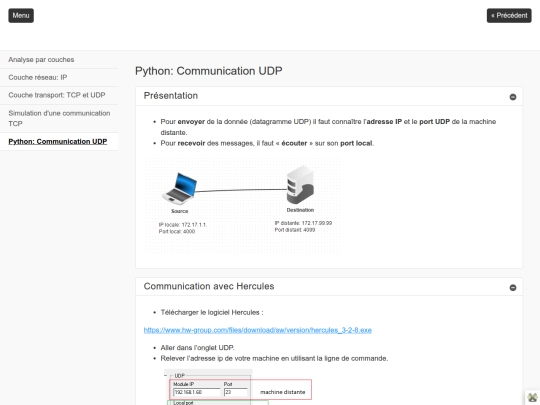Click 'Télécharger le logiciel Hercules' text
Screen dimensions: 540x405
coord(212,312)
